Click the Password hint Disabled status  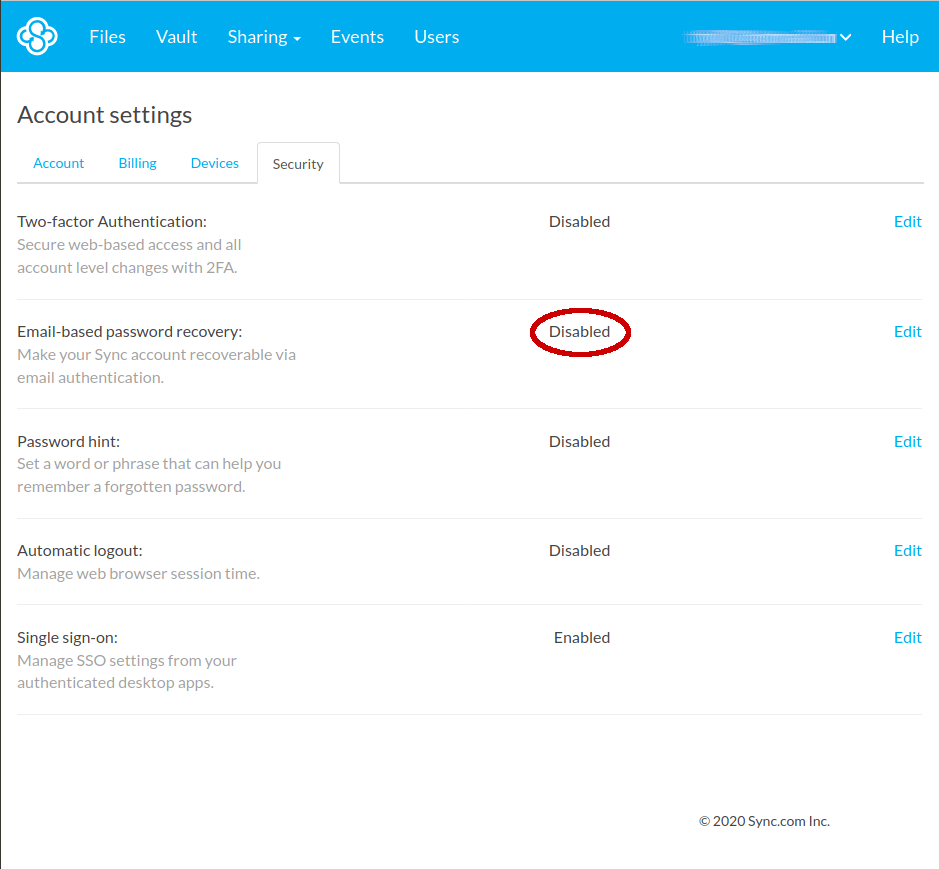click(580, 441)
